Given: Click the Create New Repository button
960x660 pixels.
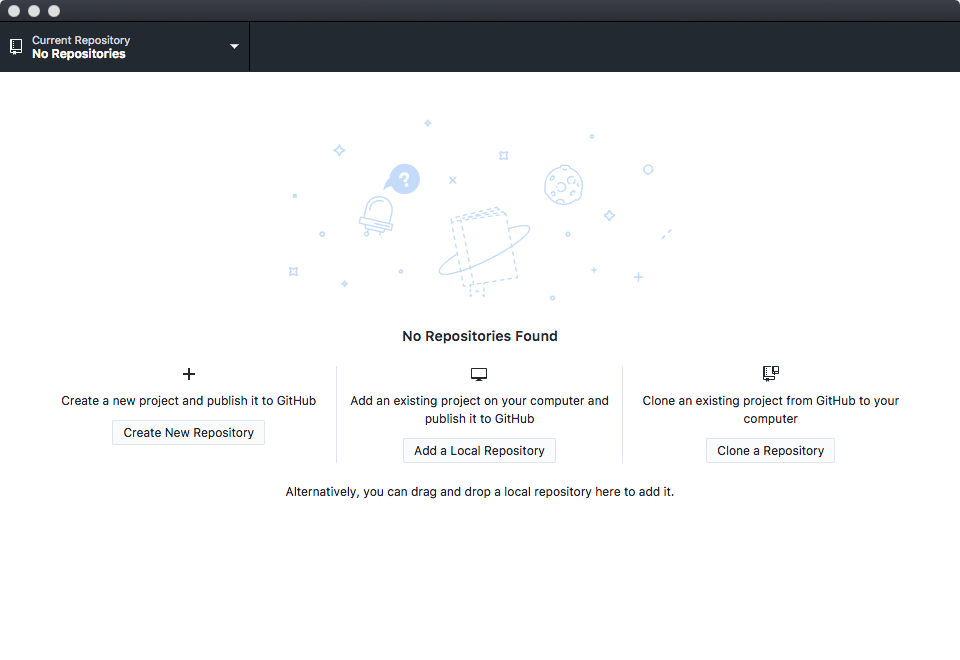Looking at the screenshot, I should 189,432.
